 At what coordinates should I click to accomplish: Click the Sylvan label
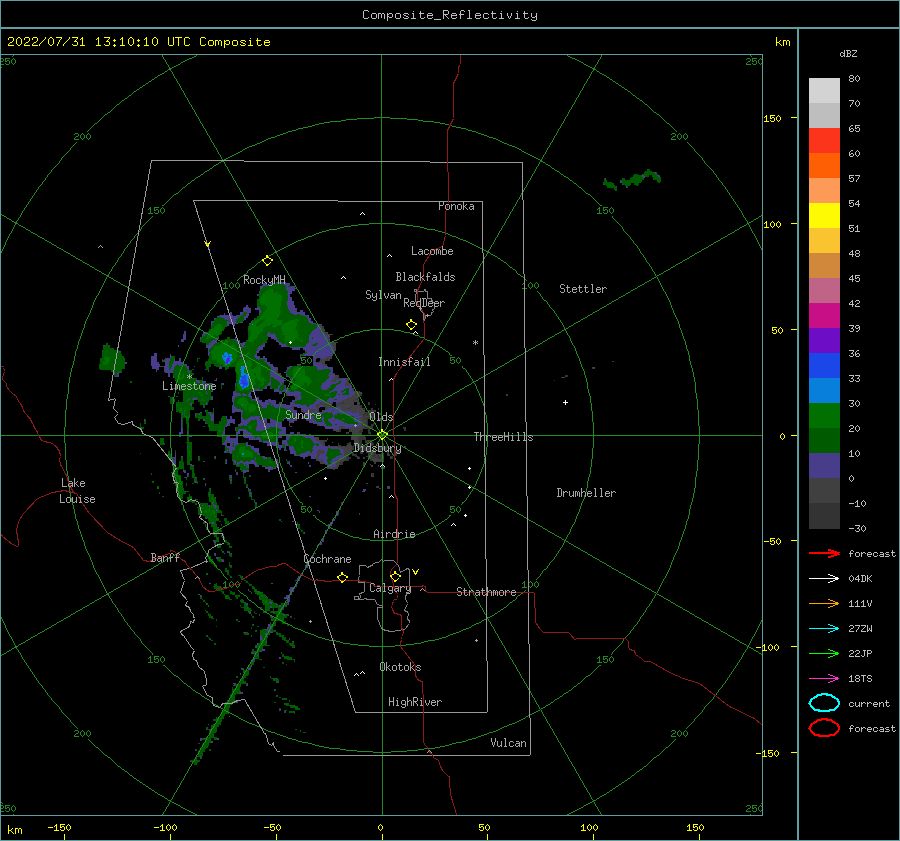(383, 295)
